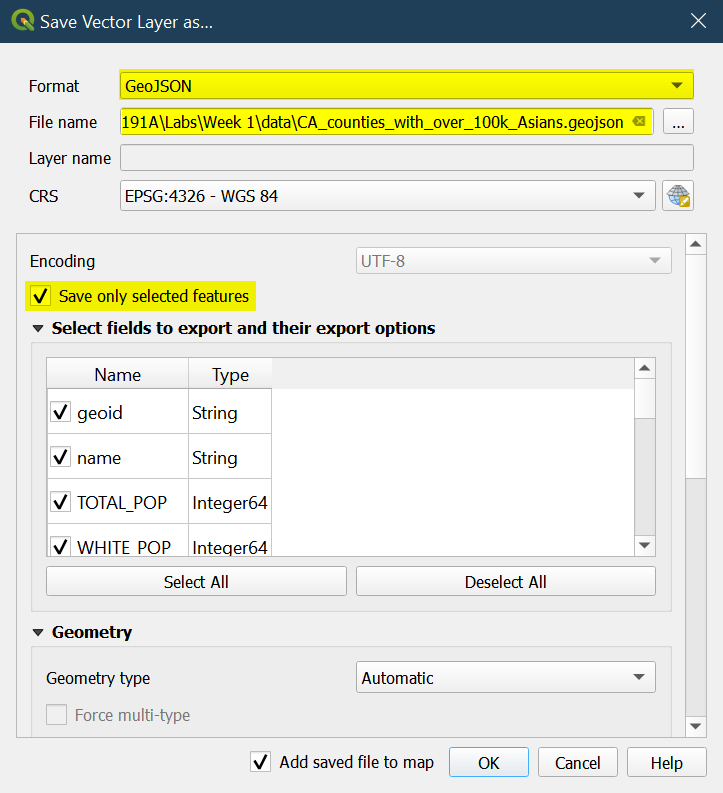
Task: Clear the file name with the X icon
Action: [x=639, y=122]
